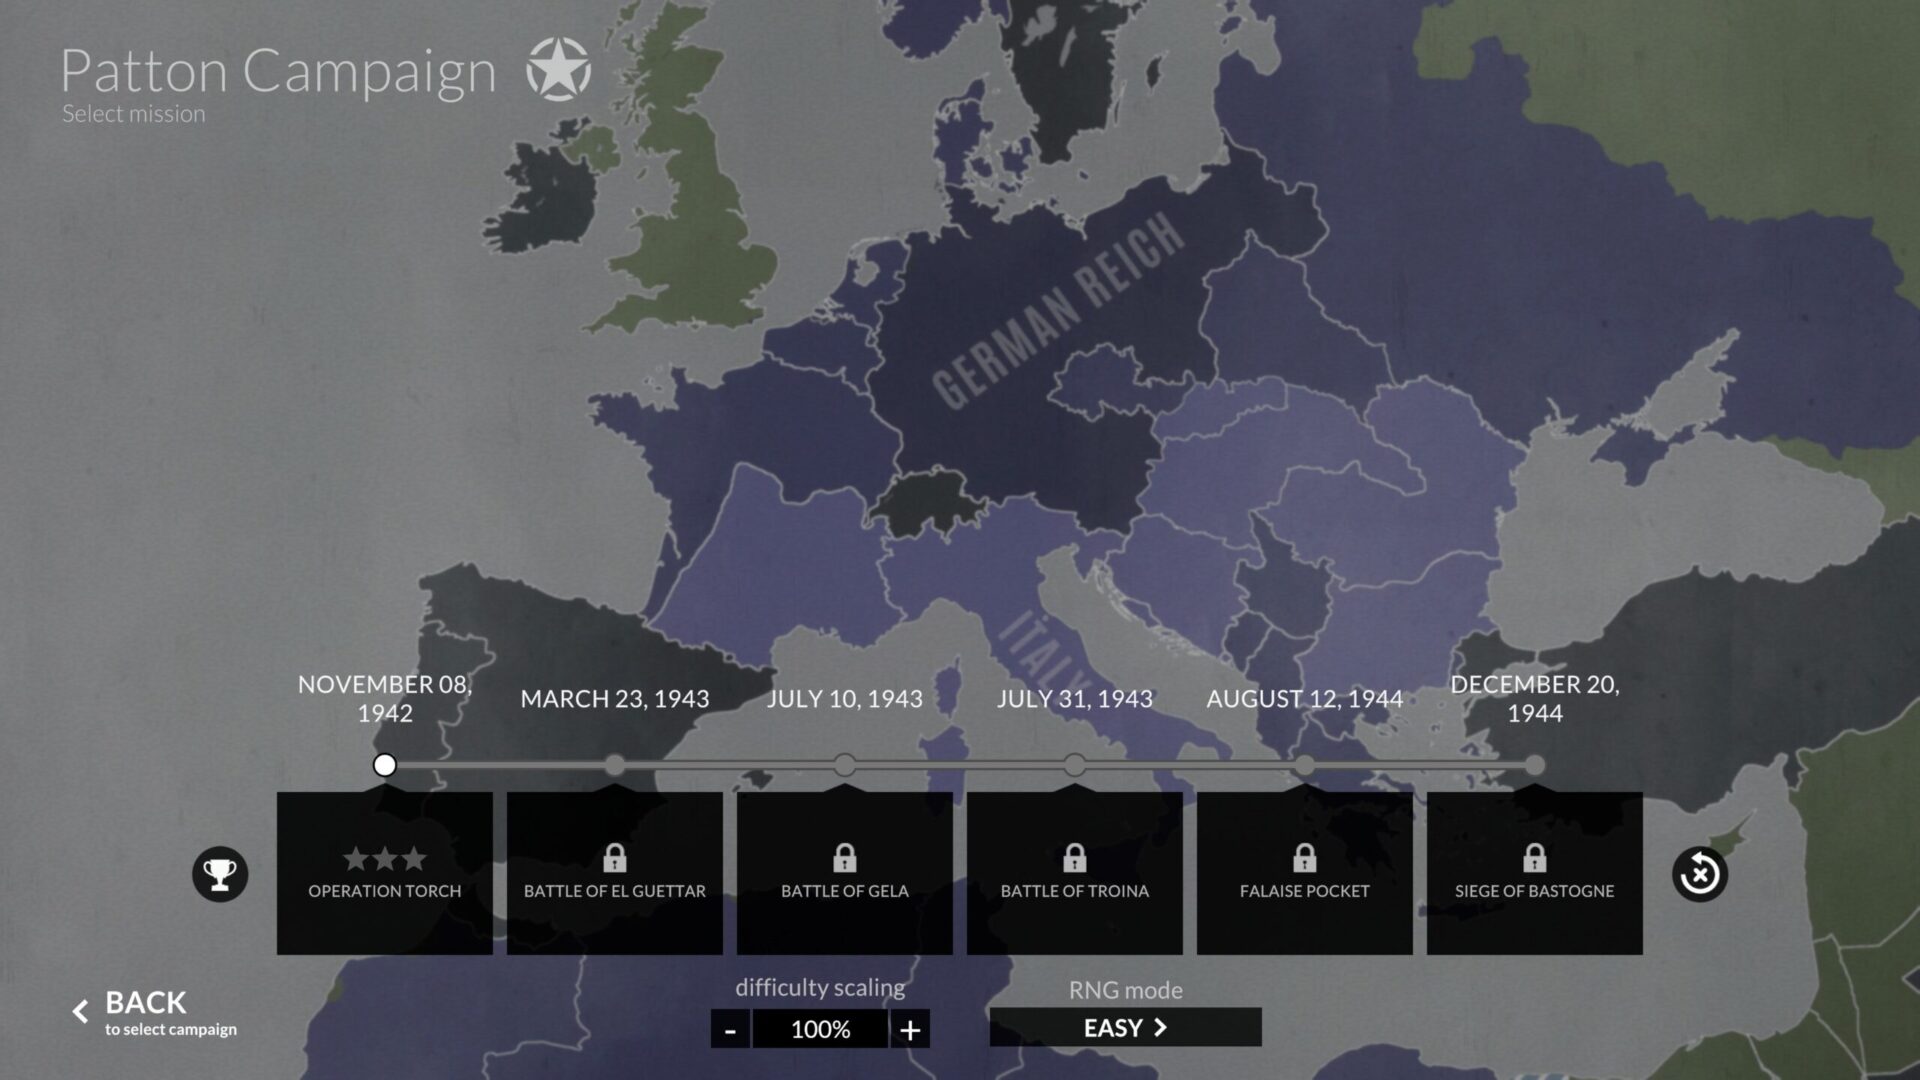Select the Operation Torch mission card
Screen dimensions: 1920x1080
coord(385,873)
